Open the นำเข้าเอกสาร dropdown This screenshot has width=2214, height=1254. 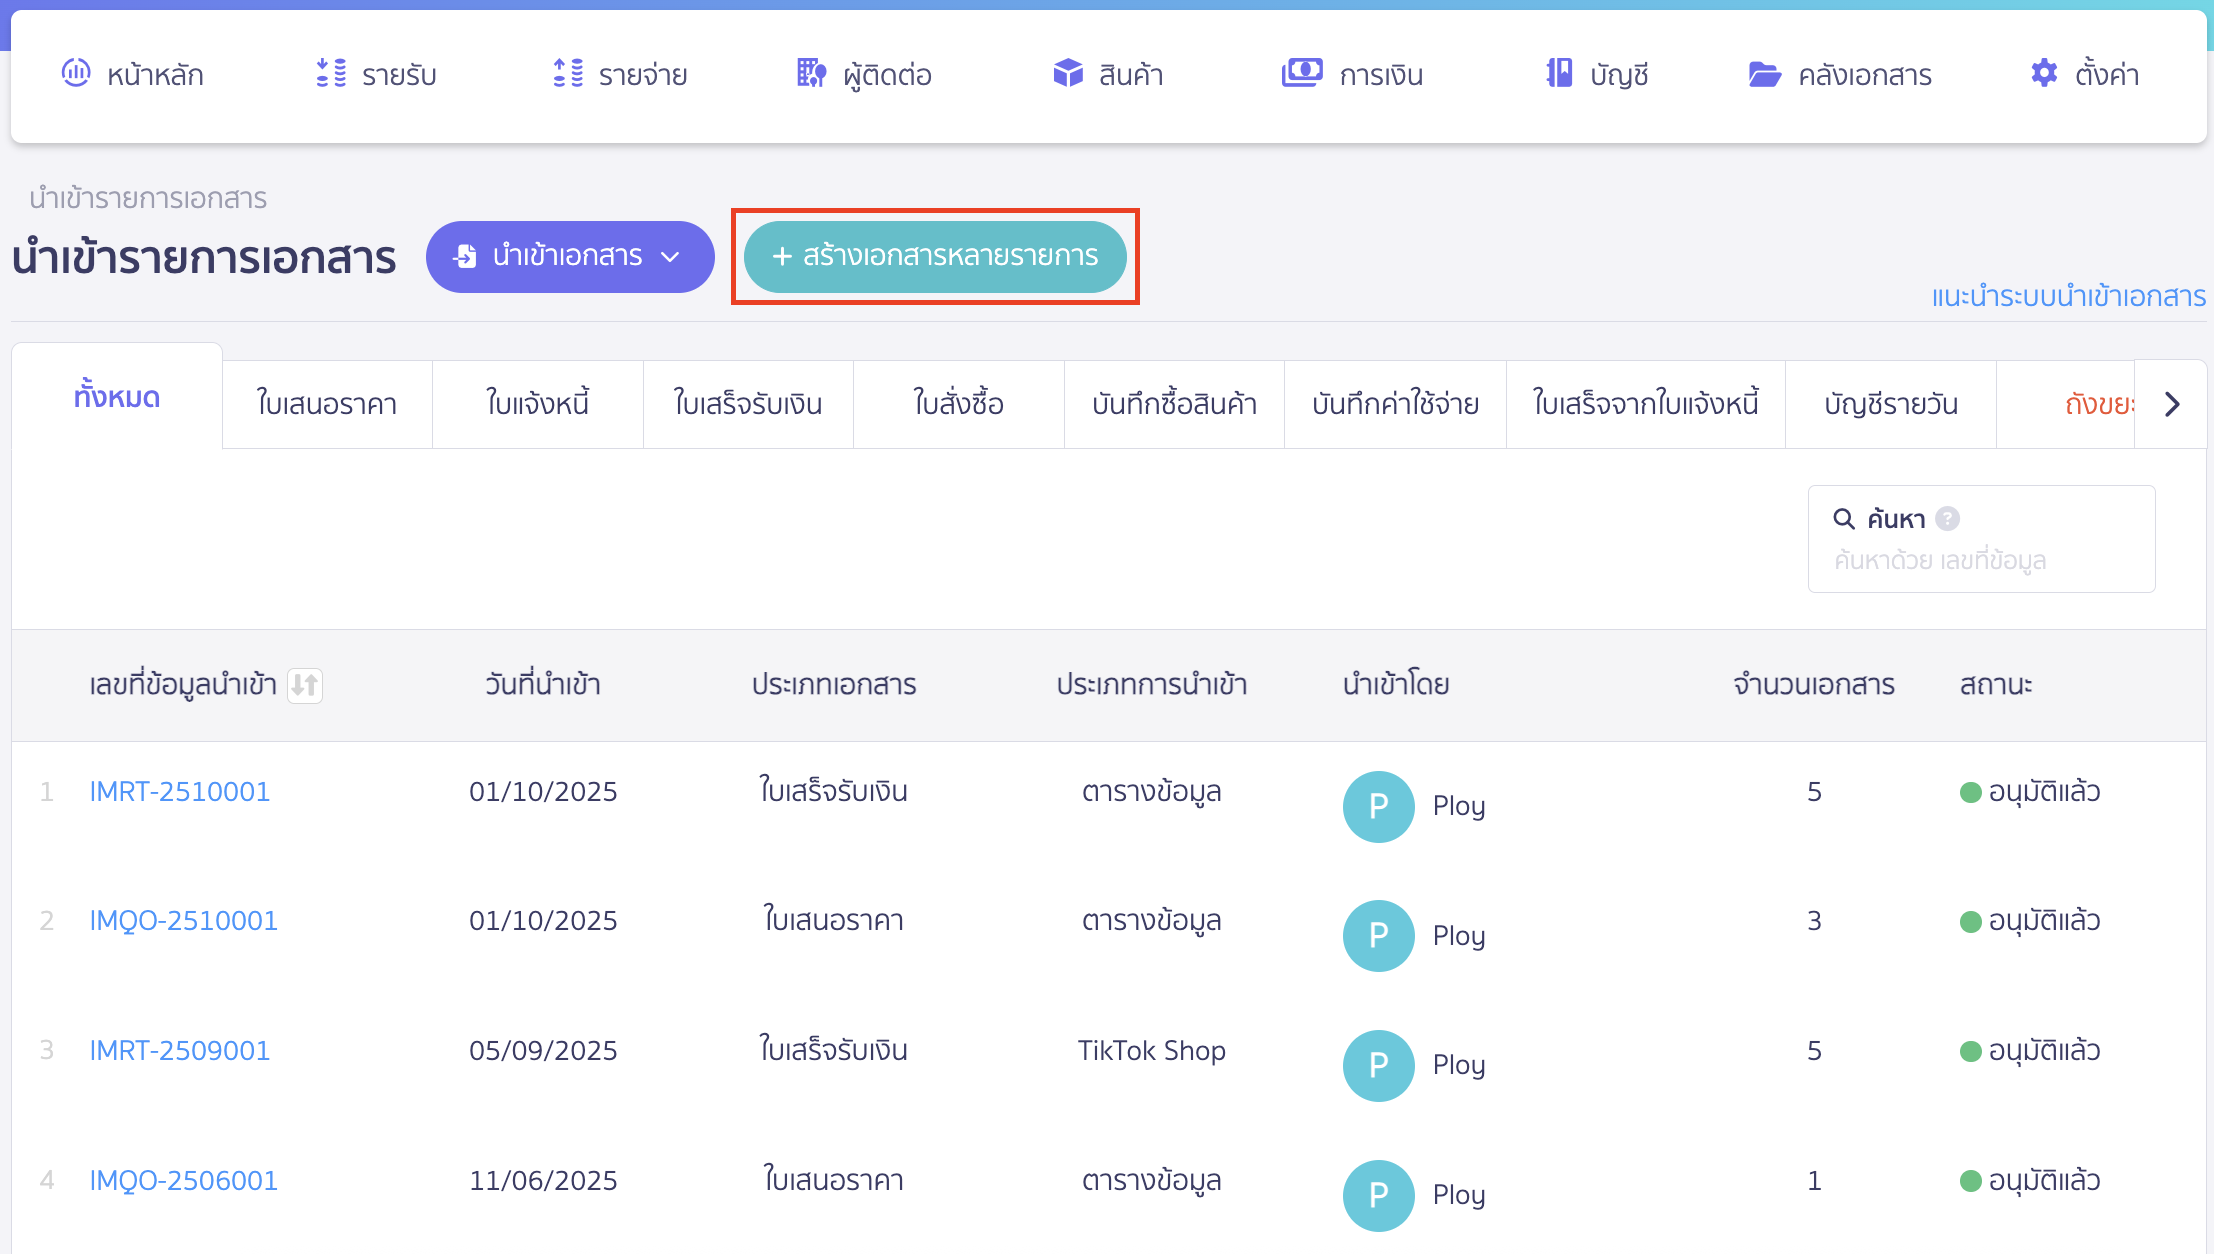[x=570, y=256]
